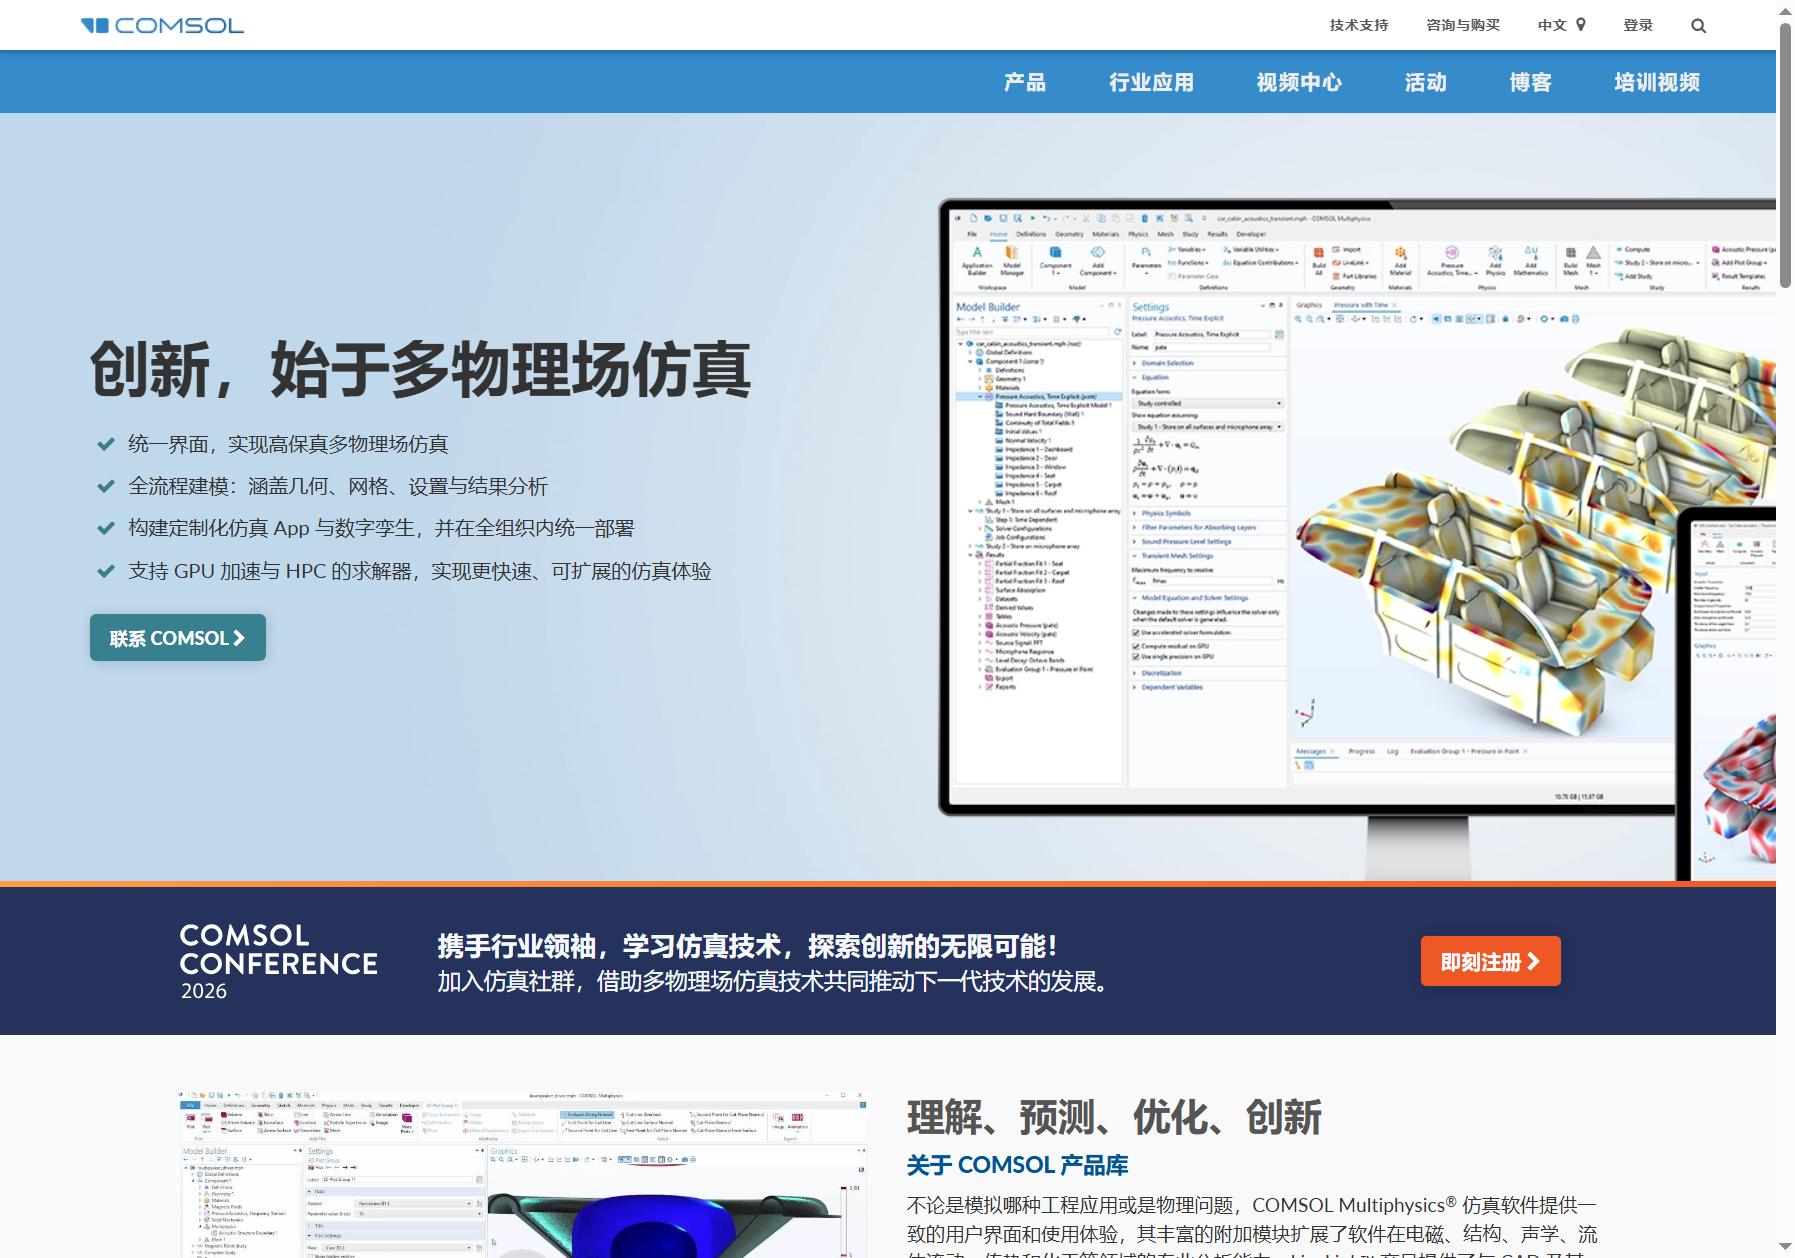Open the 培训视频 menu item
The image size is (1795, 1258).
[x=1657, y=82]
